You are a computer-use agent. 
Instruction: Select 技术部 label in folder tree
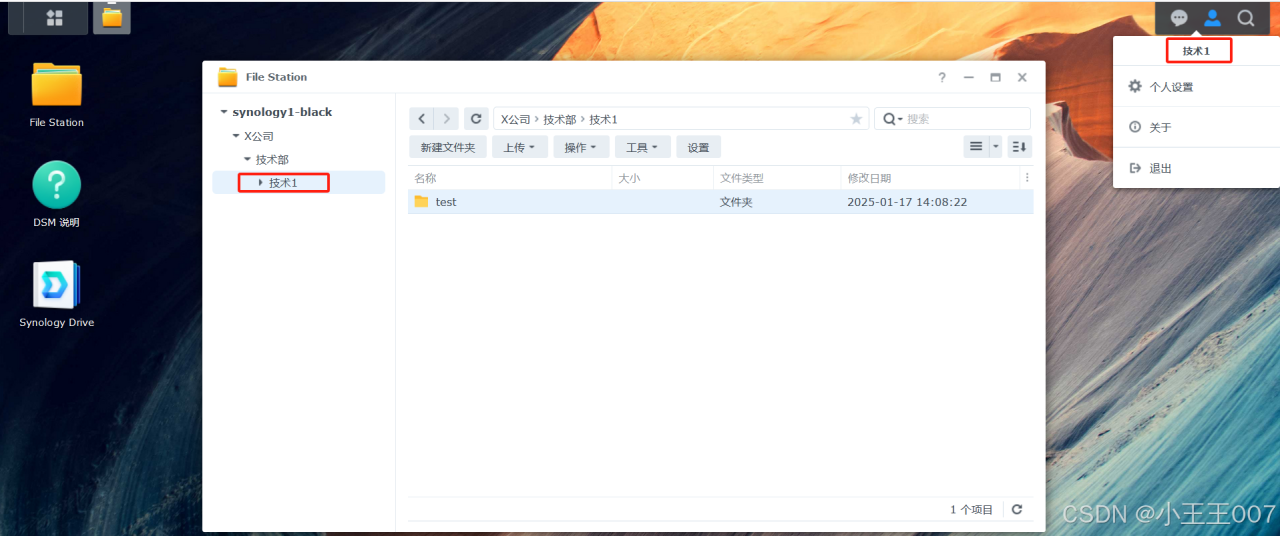(x=272, y=159)
